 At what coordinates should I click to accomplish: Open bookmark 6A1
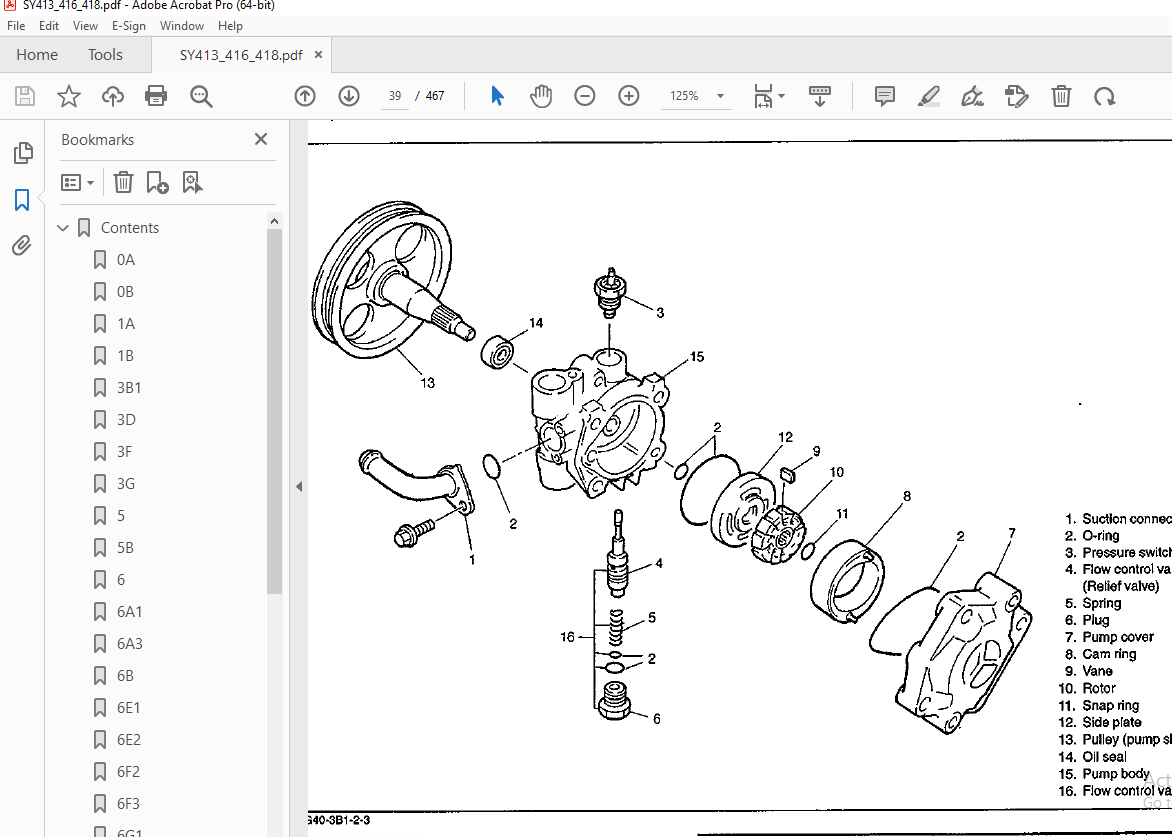click(x=129, y=612)
